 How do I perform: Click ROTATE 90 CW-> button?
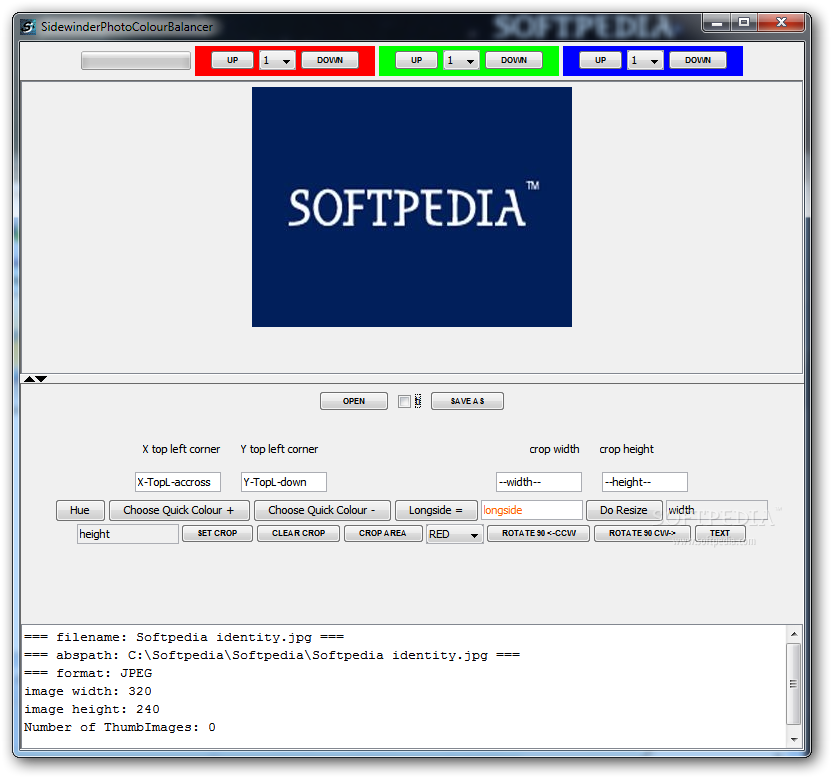642,533
